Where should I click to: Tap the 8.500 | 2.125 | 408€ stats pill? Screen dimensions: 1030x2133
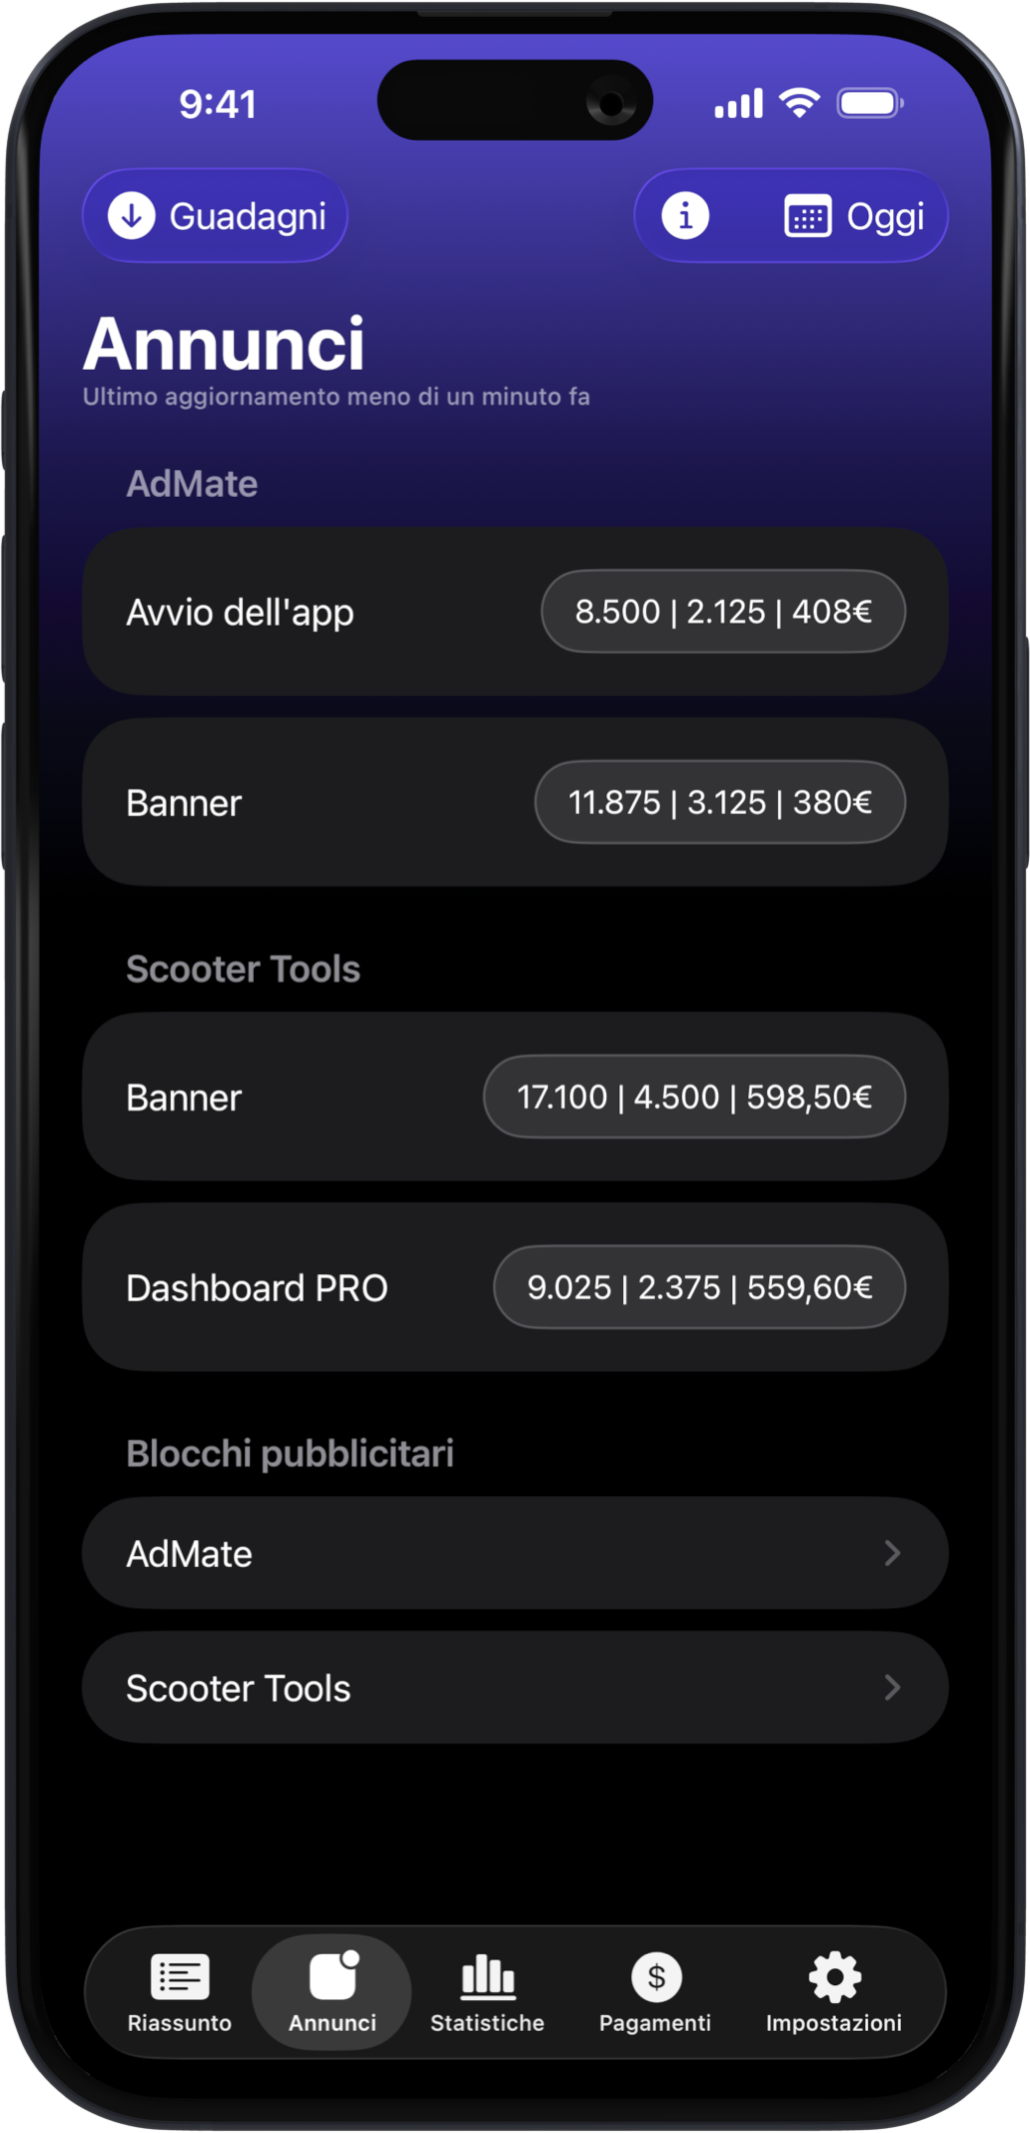pyautogui.click(x=723, y=611)
